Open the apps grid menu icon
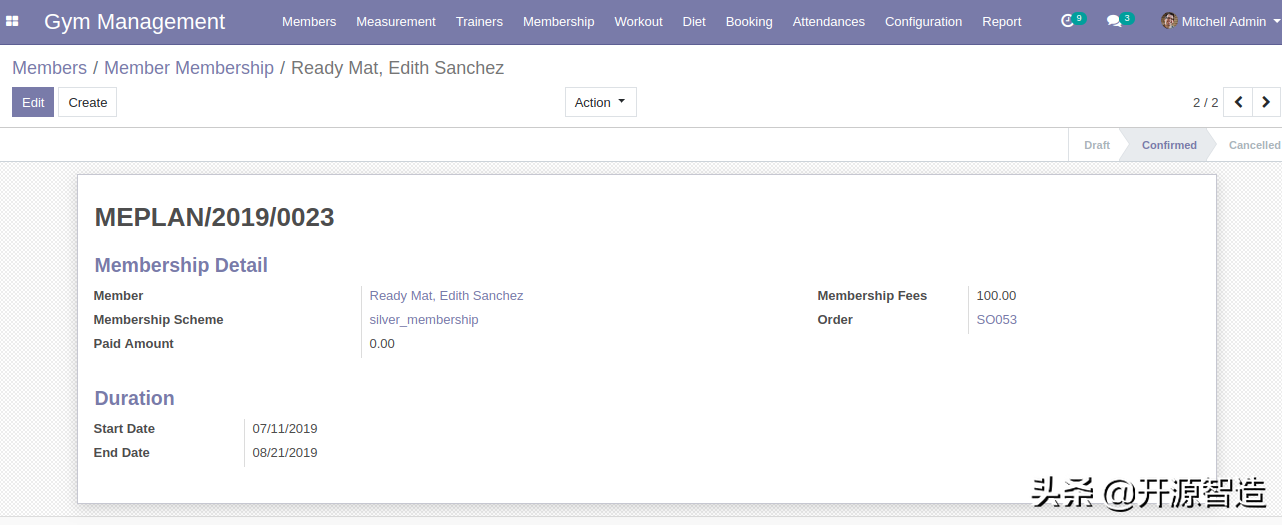The width and height of the screenshot is (1282, 525). [12, 21]
